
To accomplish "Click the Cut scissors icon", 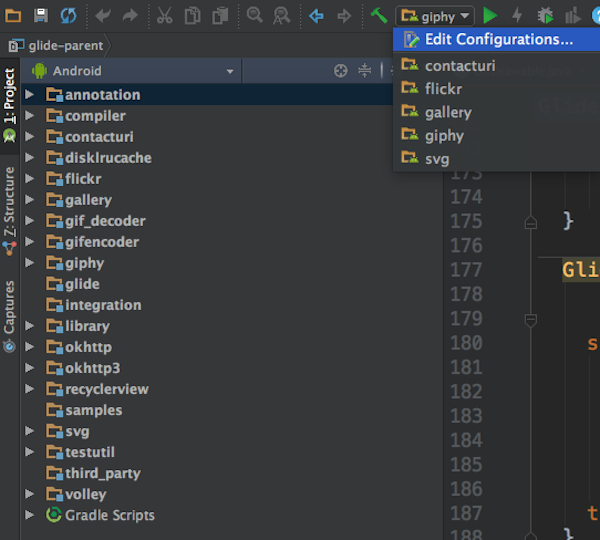I will [165, 15].
